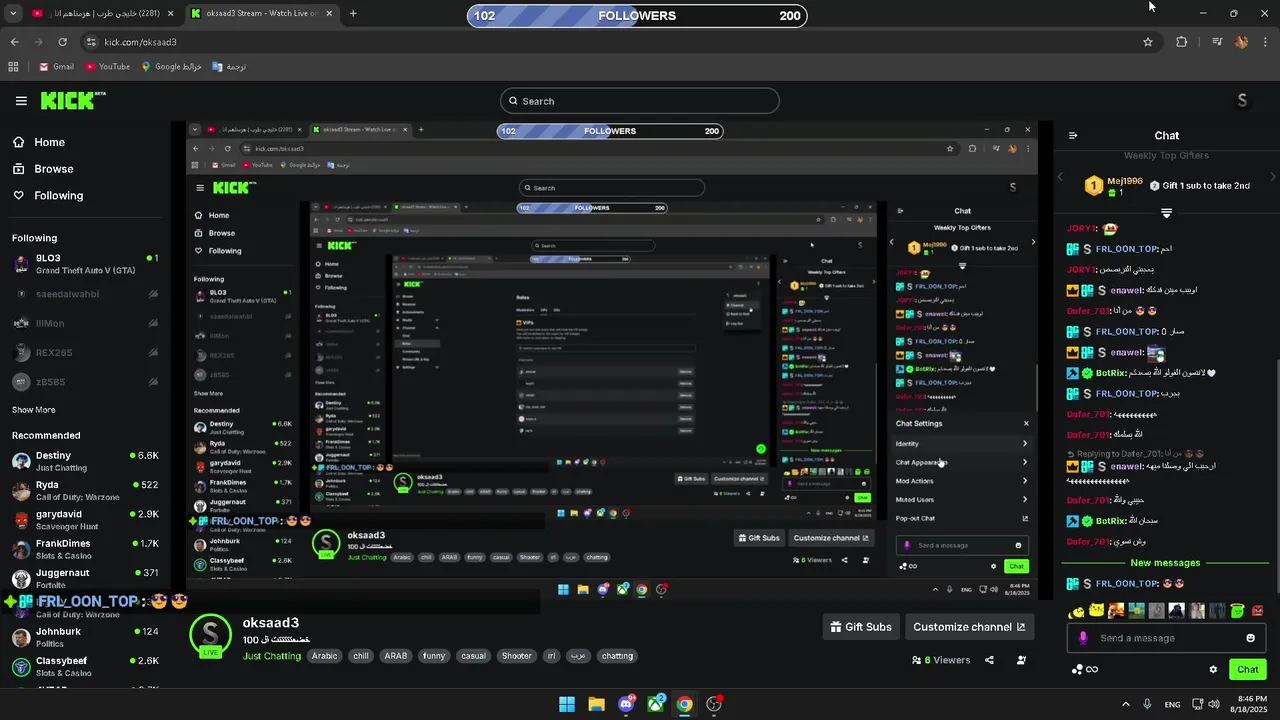Expand the tab search dropdown arrow
1280x720 pixels.
[14, 13]
